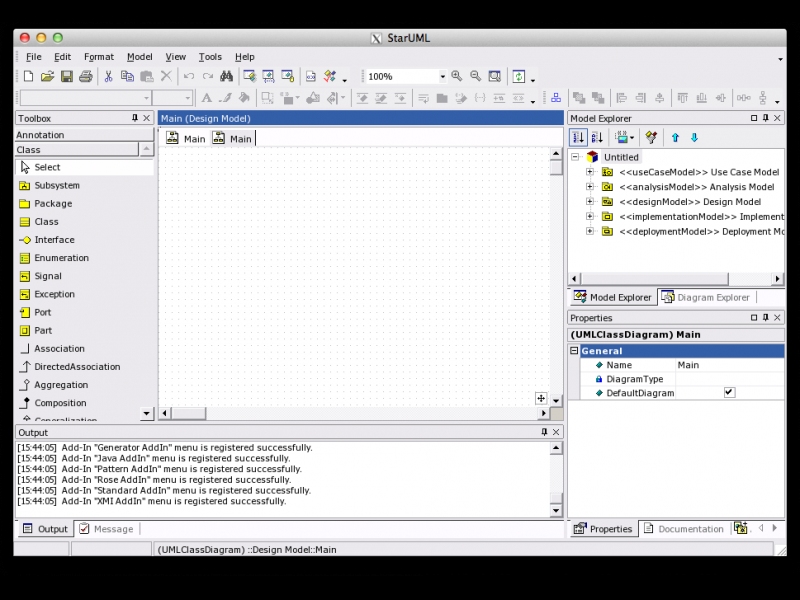Viewport: 800px width, 600px height.
Task: Cut selection with the scissors icon
Action: pyautogui.click(x=108, y=77)
